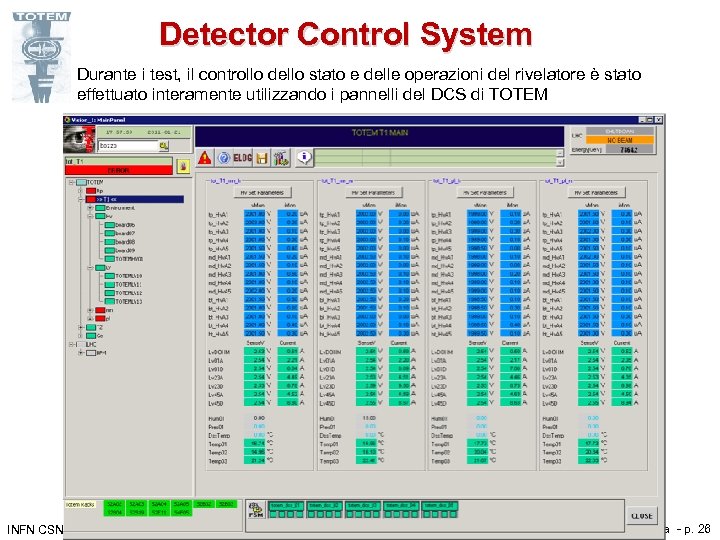The height and width of the screenshot is (540, 720).
Task: Open the tools settings toolbar icon
Action: click(x=281, y=158)
